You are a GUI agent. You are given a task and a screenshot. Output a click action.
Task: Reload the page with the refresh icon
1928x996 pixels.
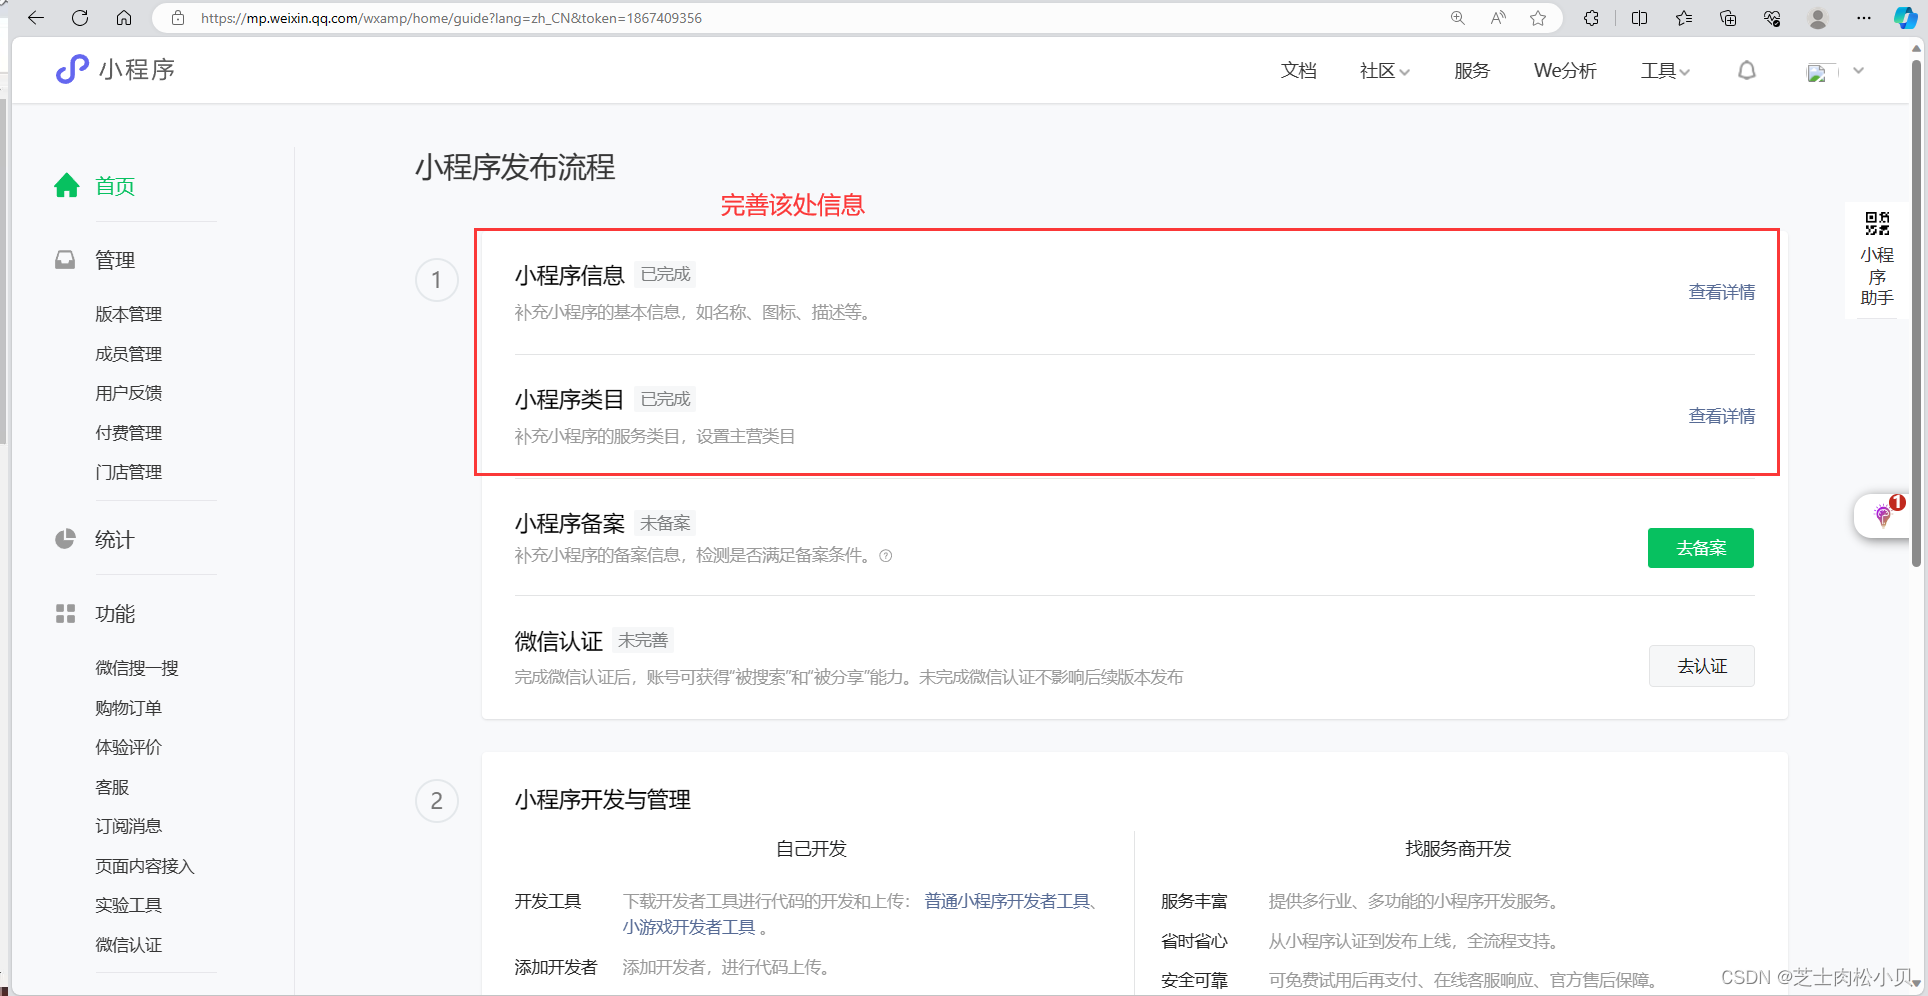80,18
